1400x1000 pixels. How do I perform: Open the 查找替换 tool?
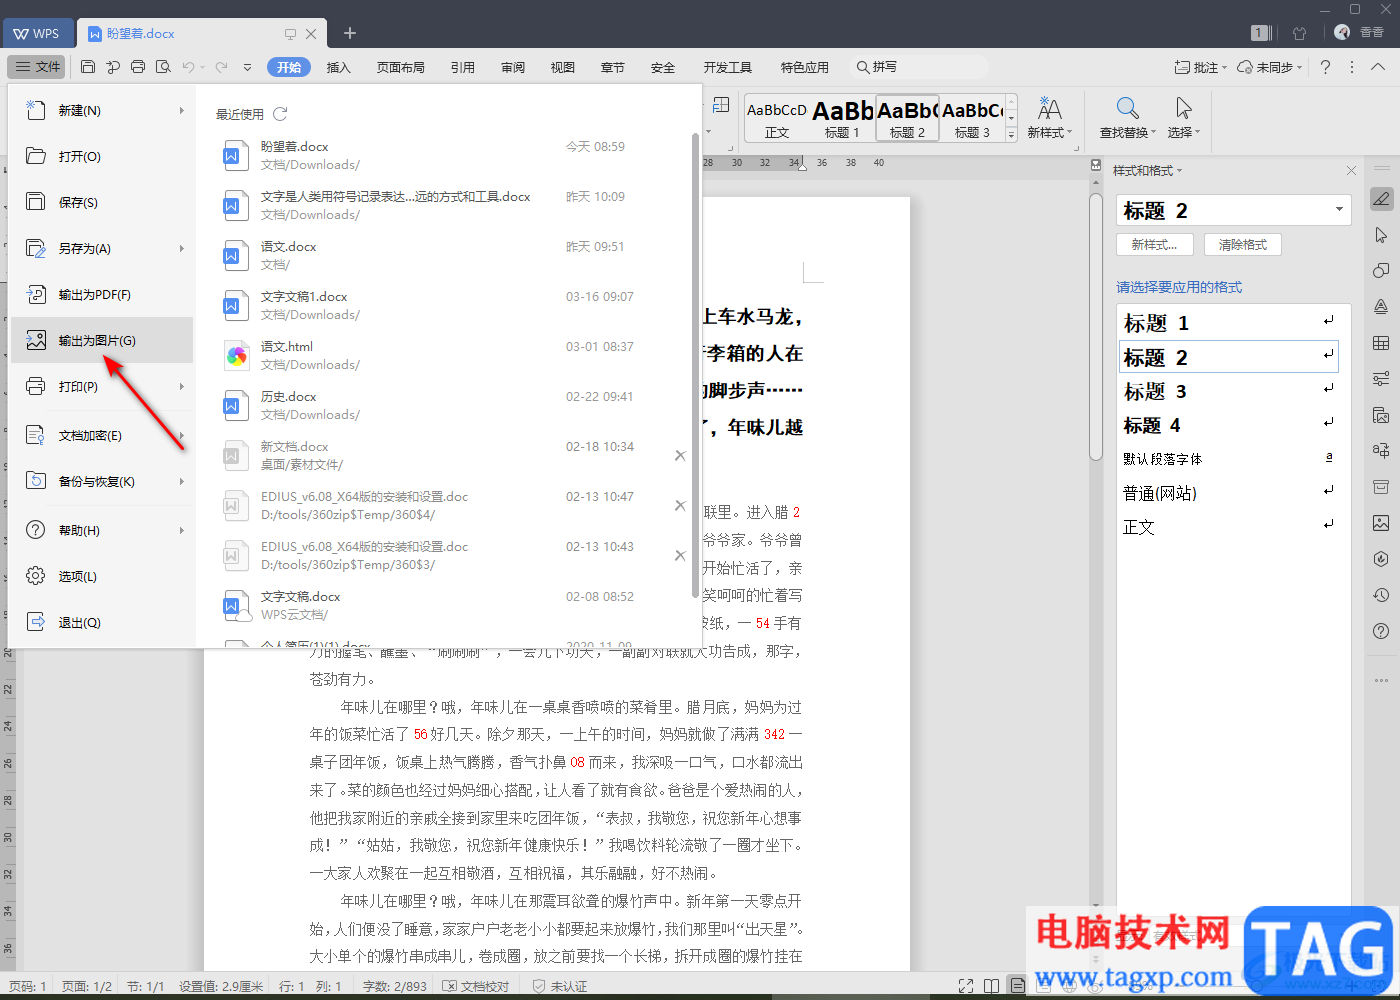pyautogui.click(x=1127, y=118)
